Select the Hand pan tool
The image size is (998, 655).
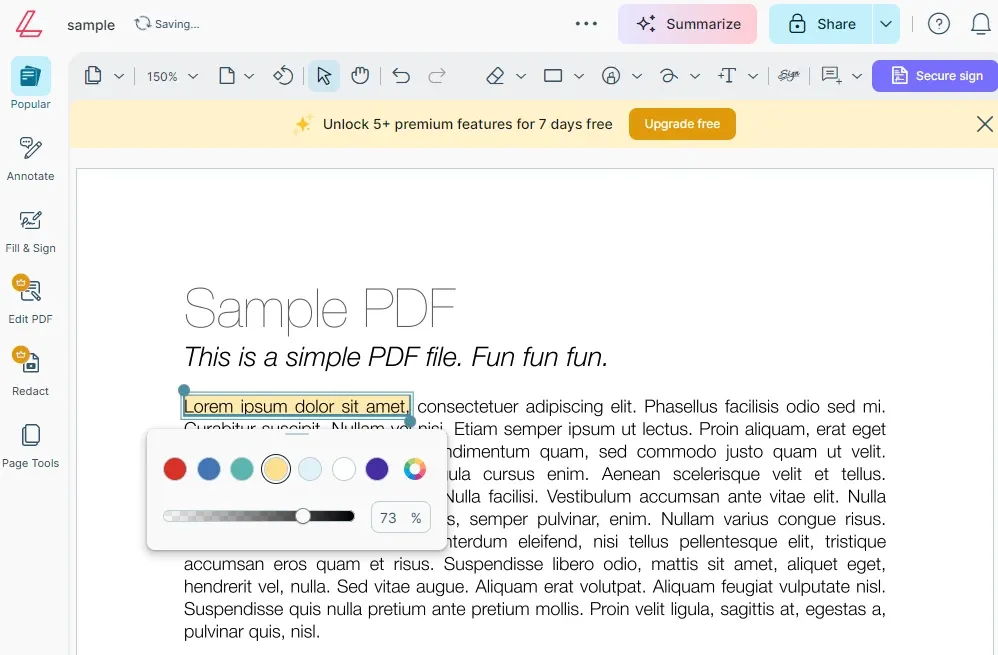tap(360, 75)
